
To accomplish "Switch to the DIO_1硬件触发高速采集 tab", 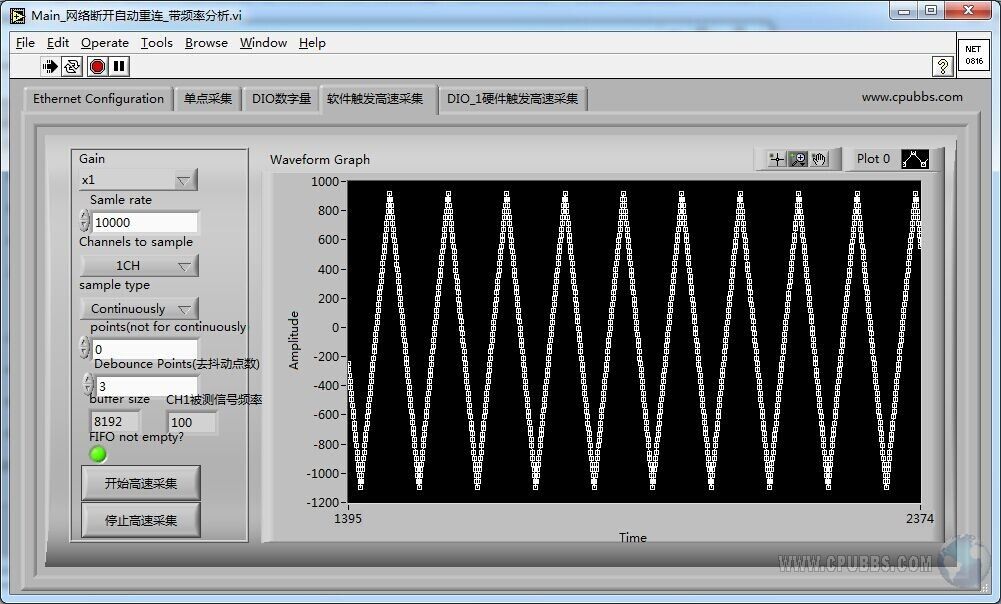I will pos(513,99).
